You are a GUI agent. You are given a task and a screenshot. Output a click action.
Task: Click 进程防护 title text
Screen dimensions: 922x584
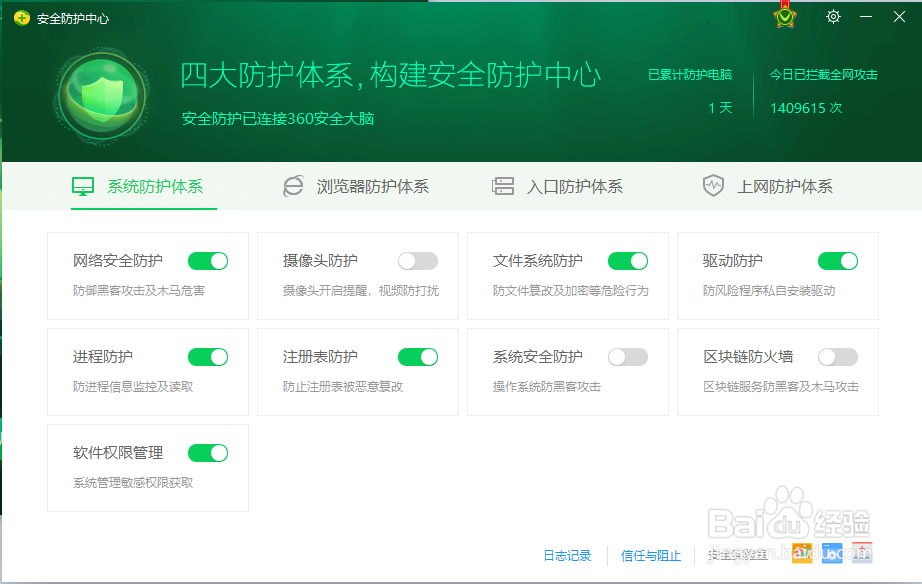tap(103, 356)
